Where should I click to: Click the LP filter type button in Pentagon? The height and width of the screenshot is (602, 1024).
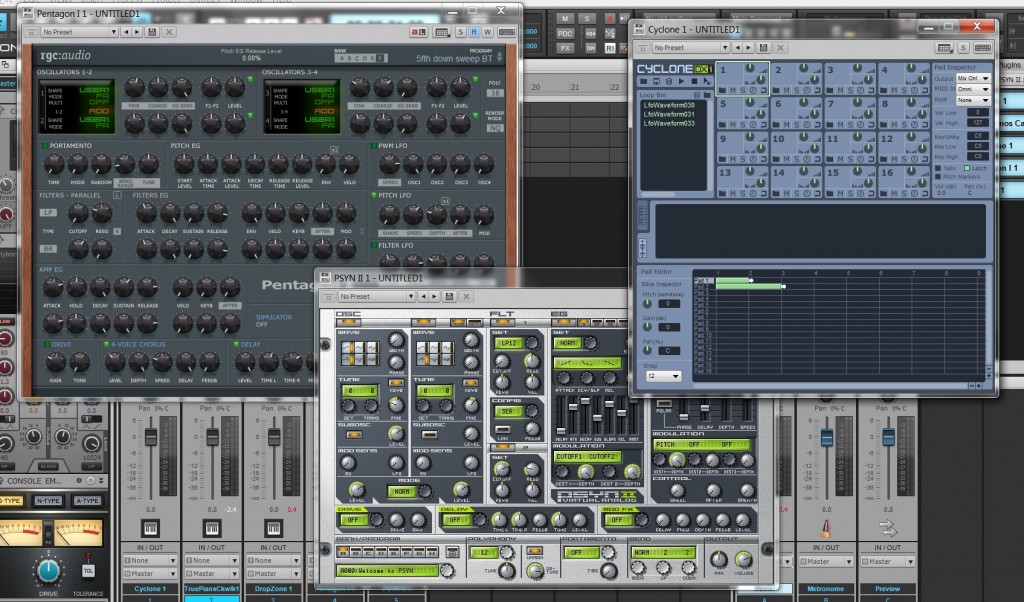coord(48,213)
